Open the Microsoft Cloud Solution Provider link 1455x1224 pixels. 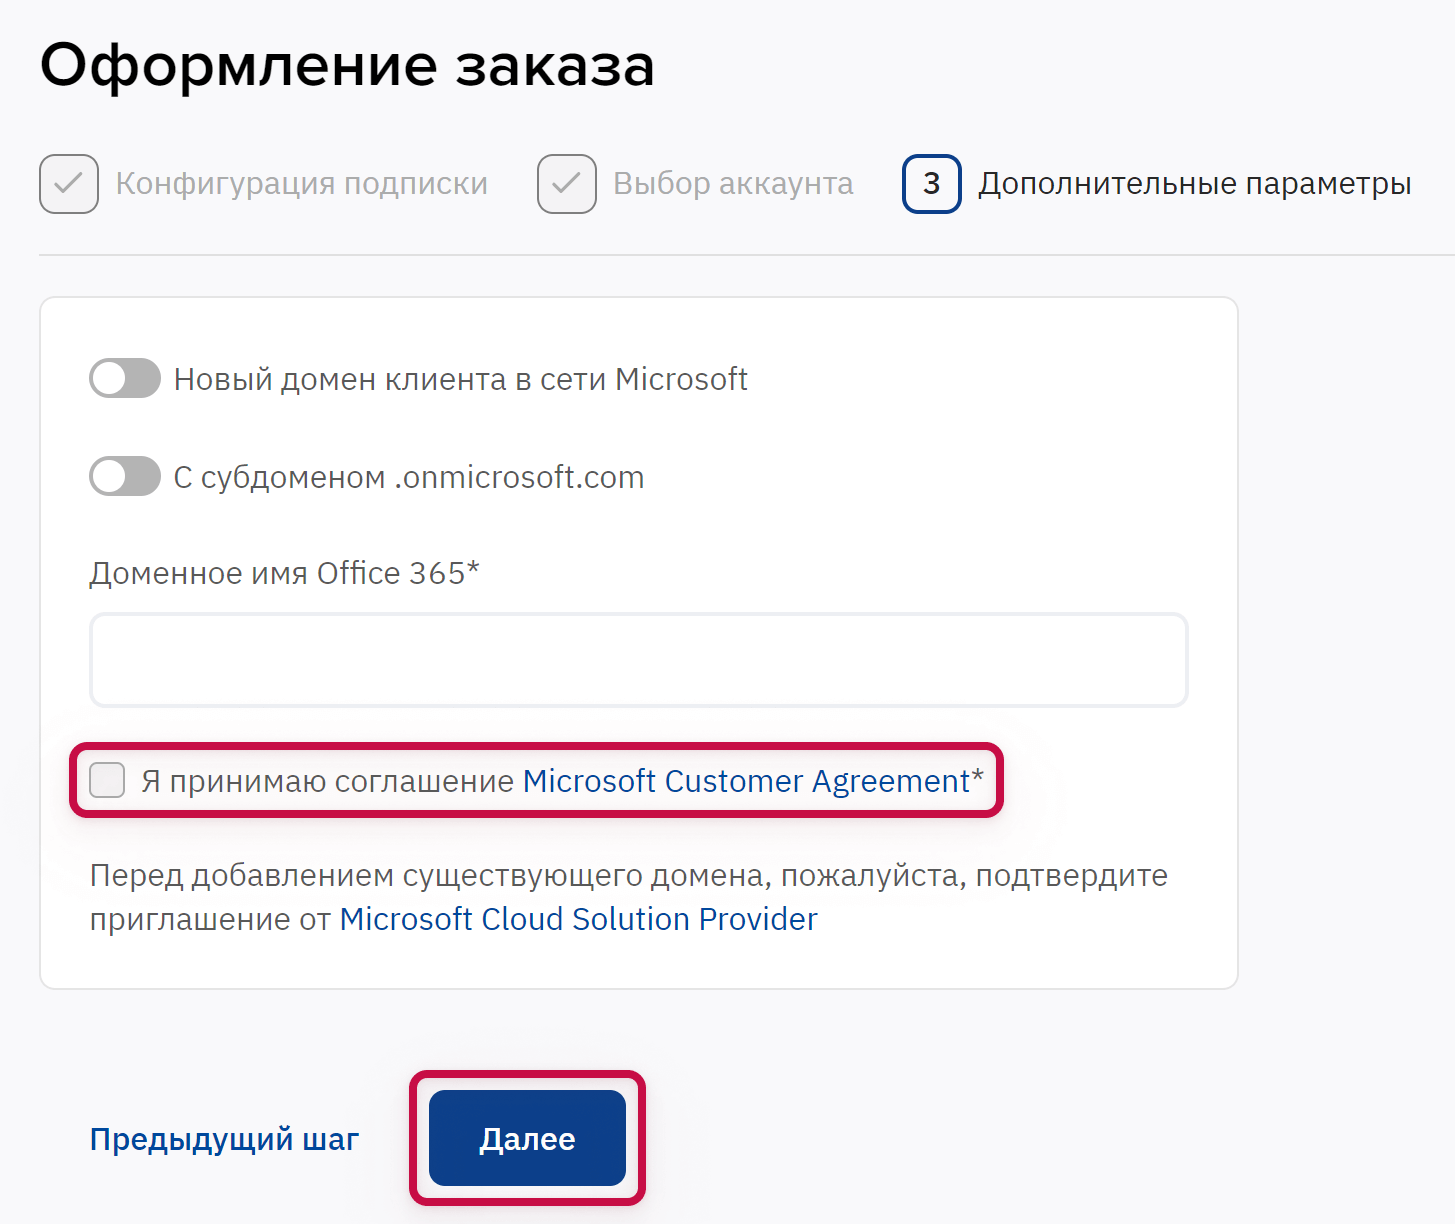(578, 919)
